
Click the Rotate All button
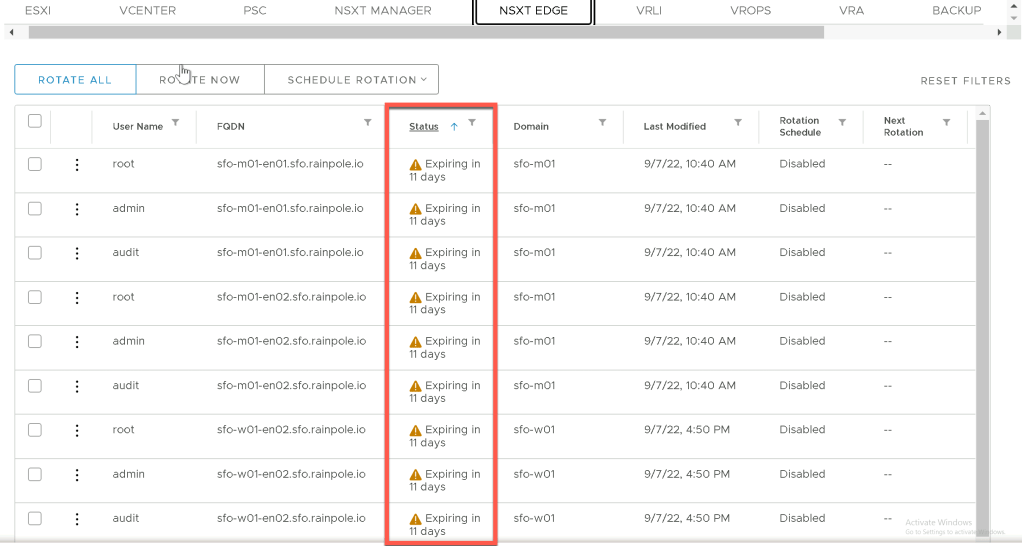click(x=75, y=80)
